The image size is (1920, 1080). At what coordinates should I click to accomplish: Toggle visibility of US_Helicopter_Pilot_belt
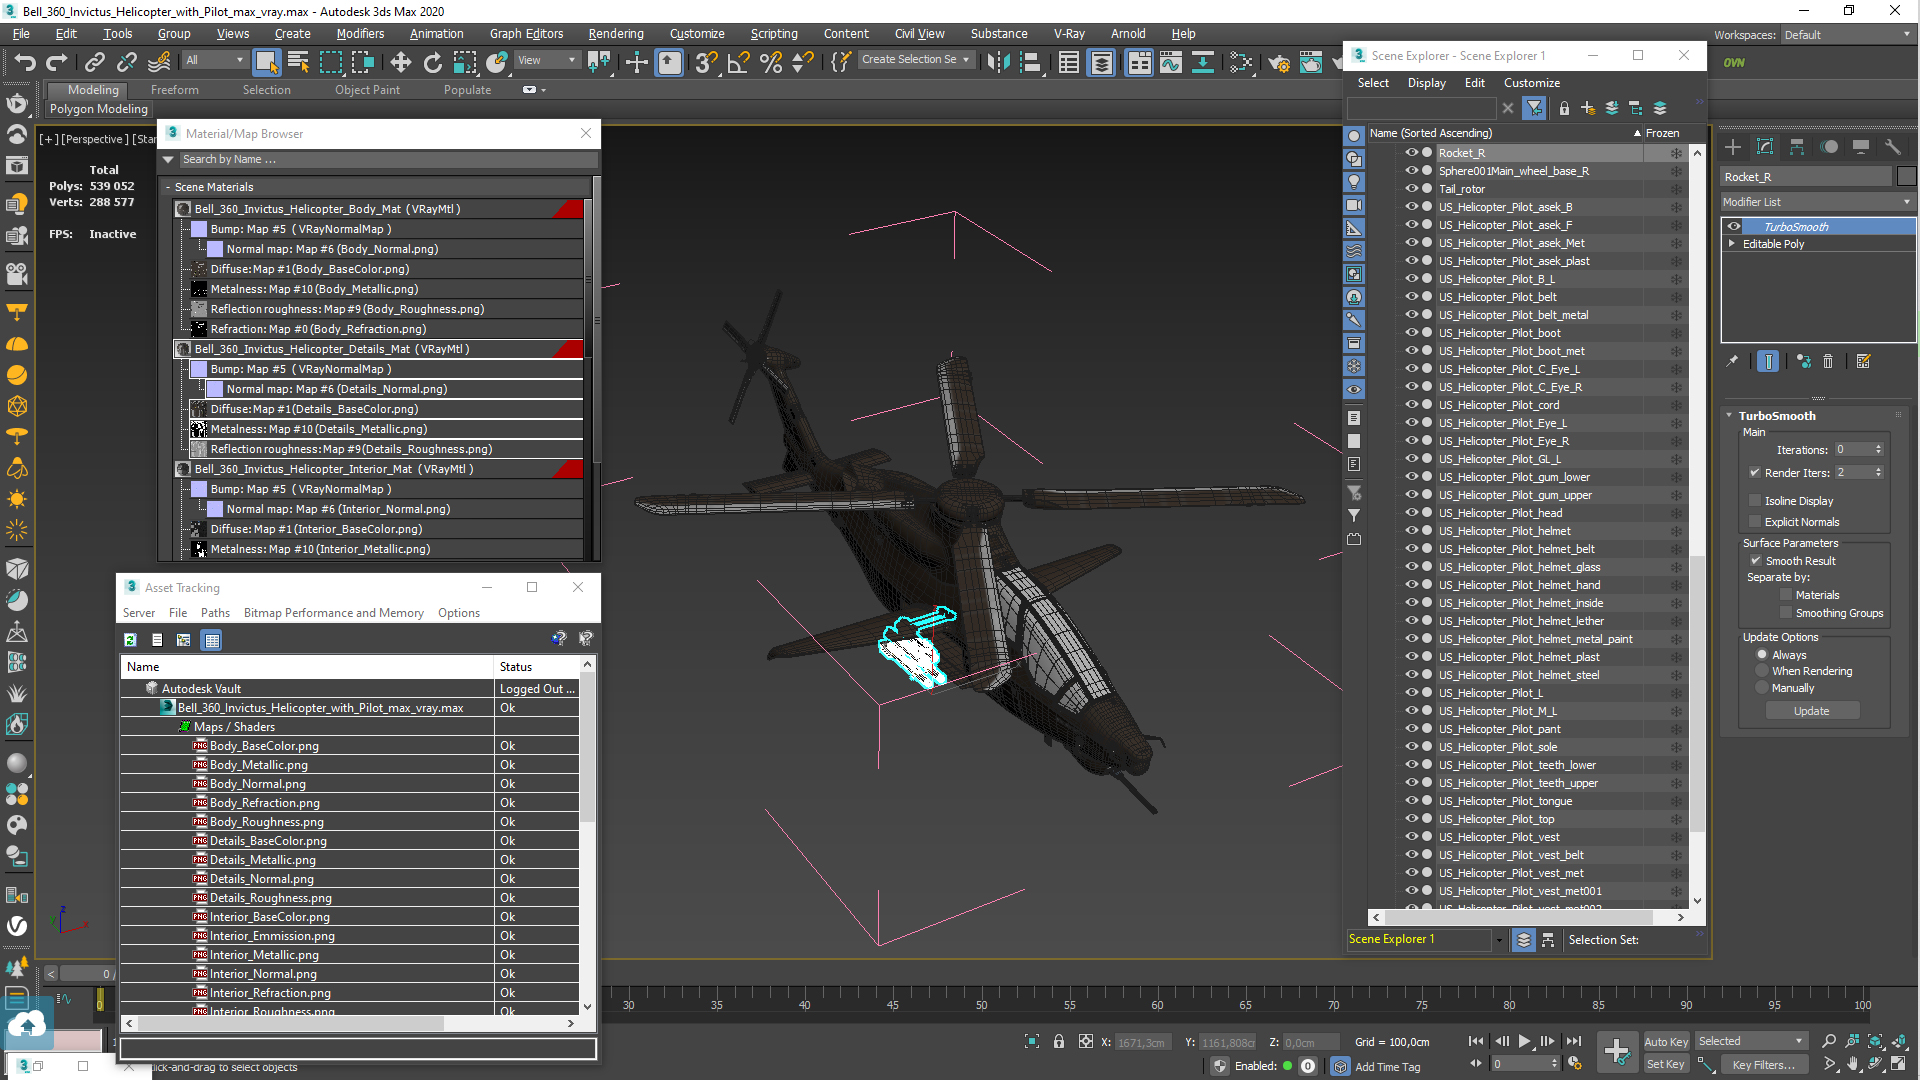(1411, 297)
